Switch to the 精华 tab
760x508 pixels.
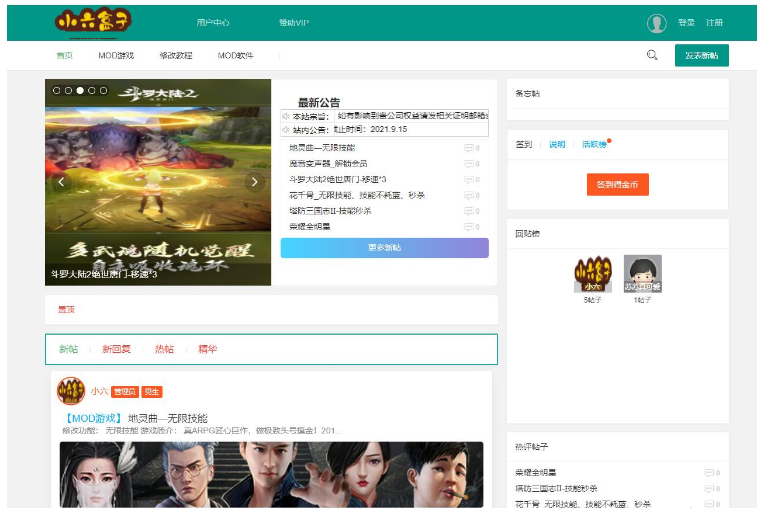point(207,349)
